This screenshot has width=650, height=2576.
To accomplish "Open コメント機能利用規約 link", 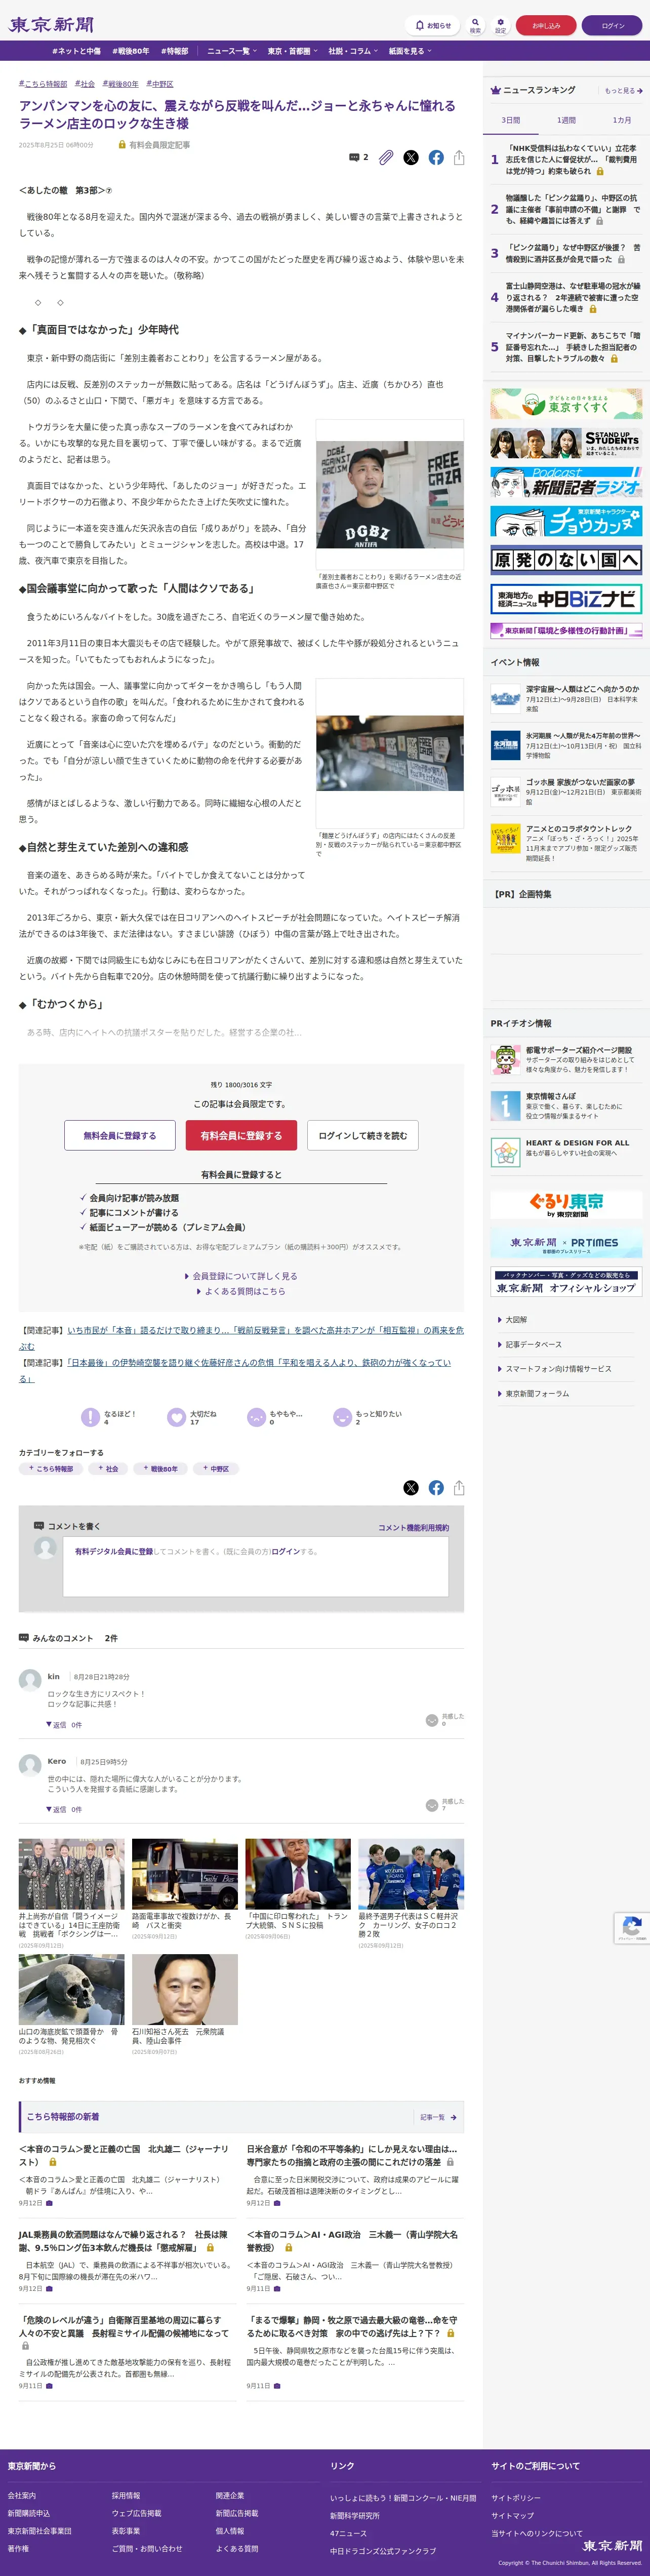I will (413, 1527).
